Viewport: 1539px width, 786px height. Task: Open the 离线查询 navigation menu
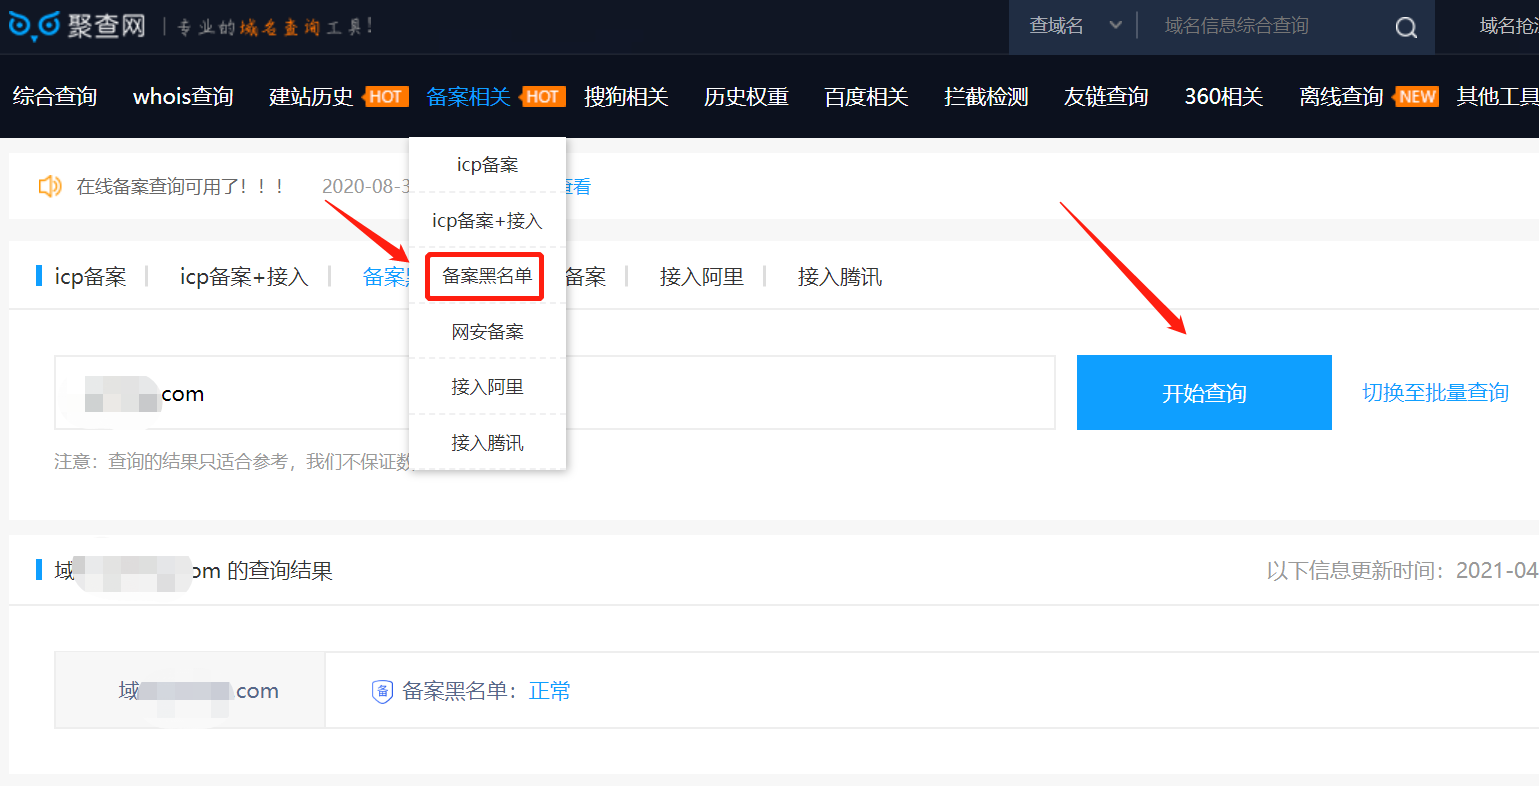tap(1340, 97)
